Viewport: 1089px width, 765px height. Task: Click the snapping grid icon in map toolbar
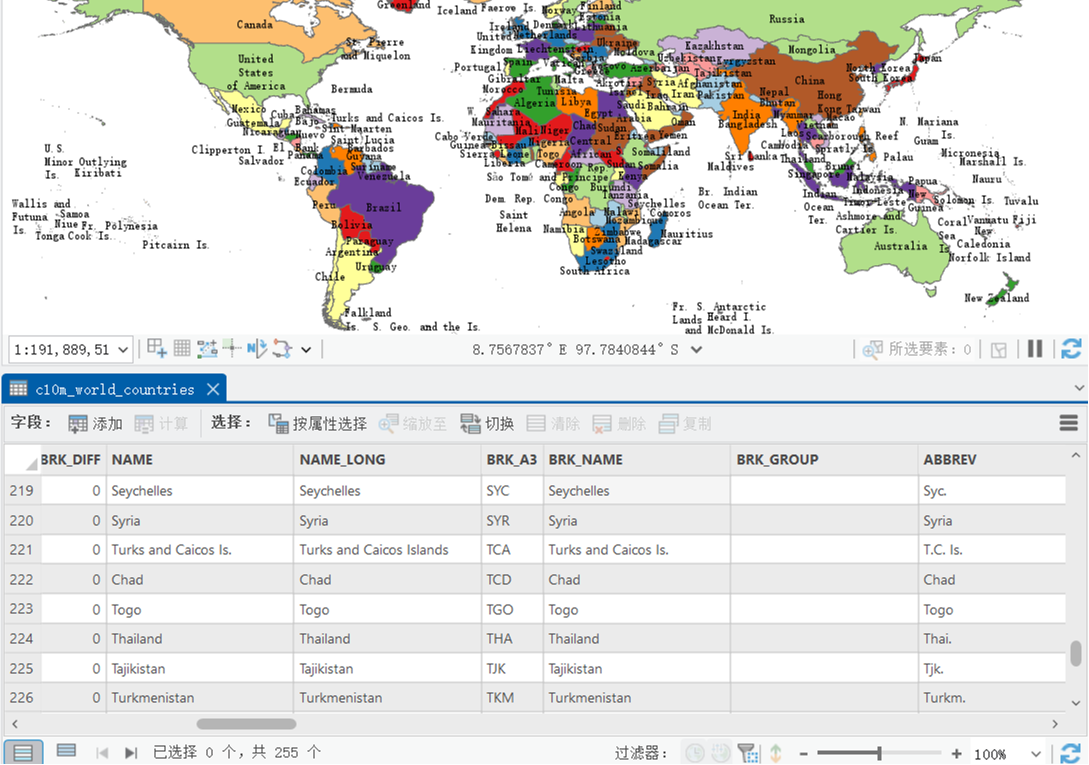point(157,348)
